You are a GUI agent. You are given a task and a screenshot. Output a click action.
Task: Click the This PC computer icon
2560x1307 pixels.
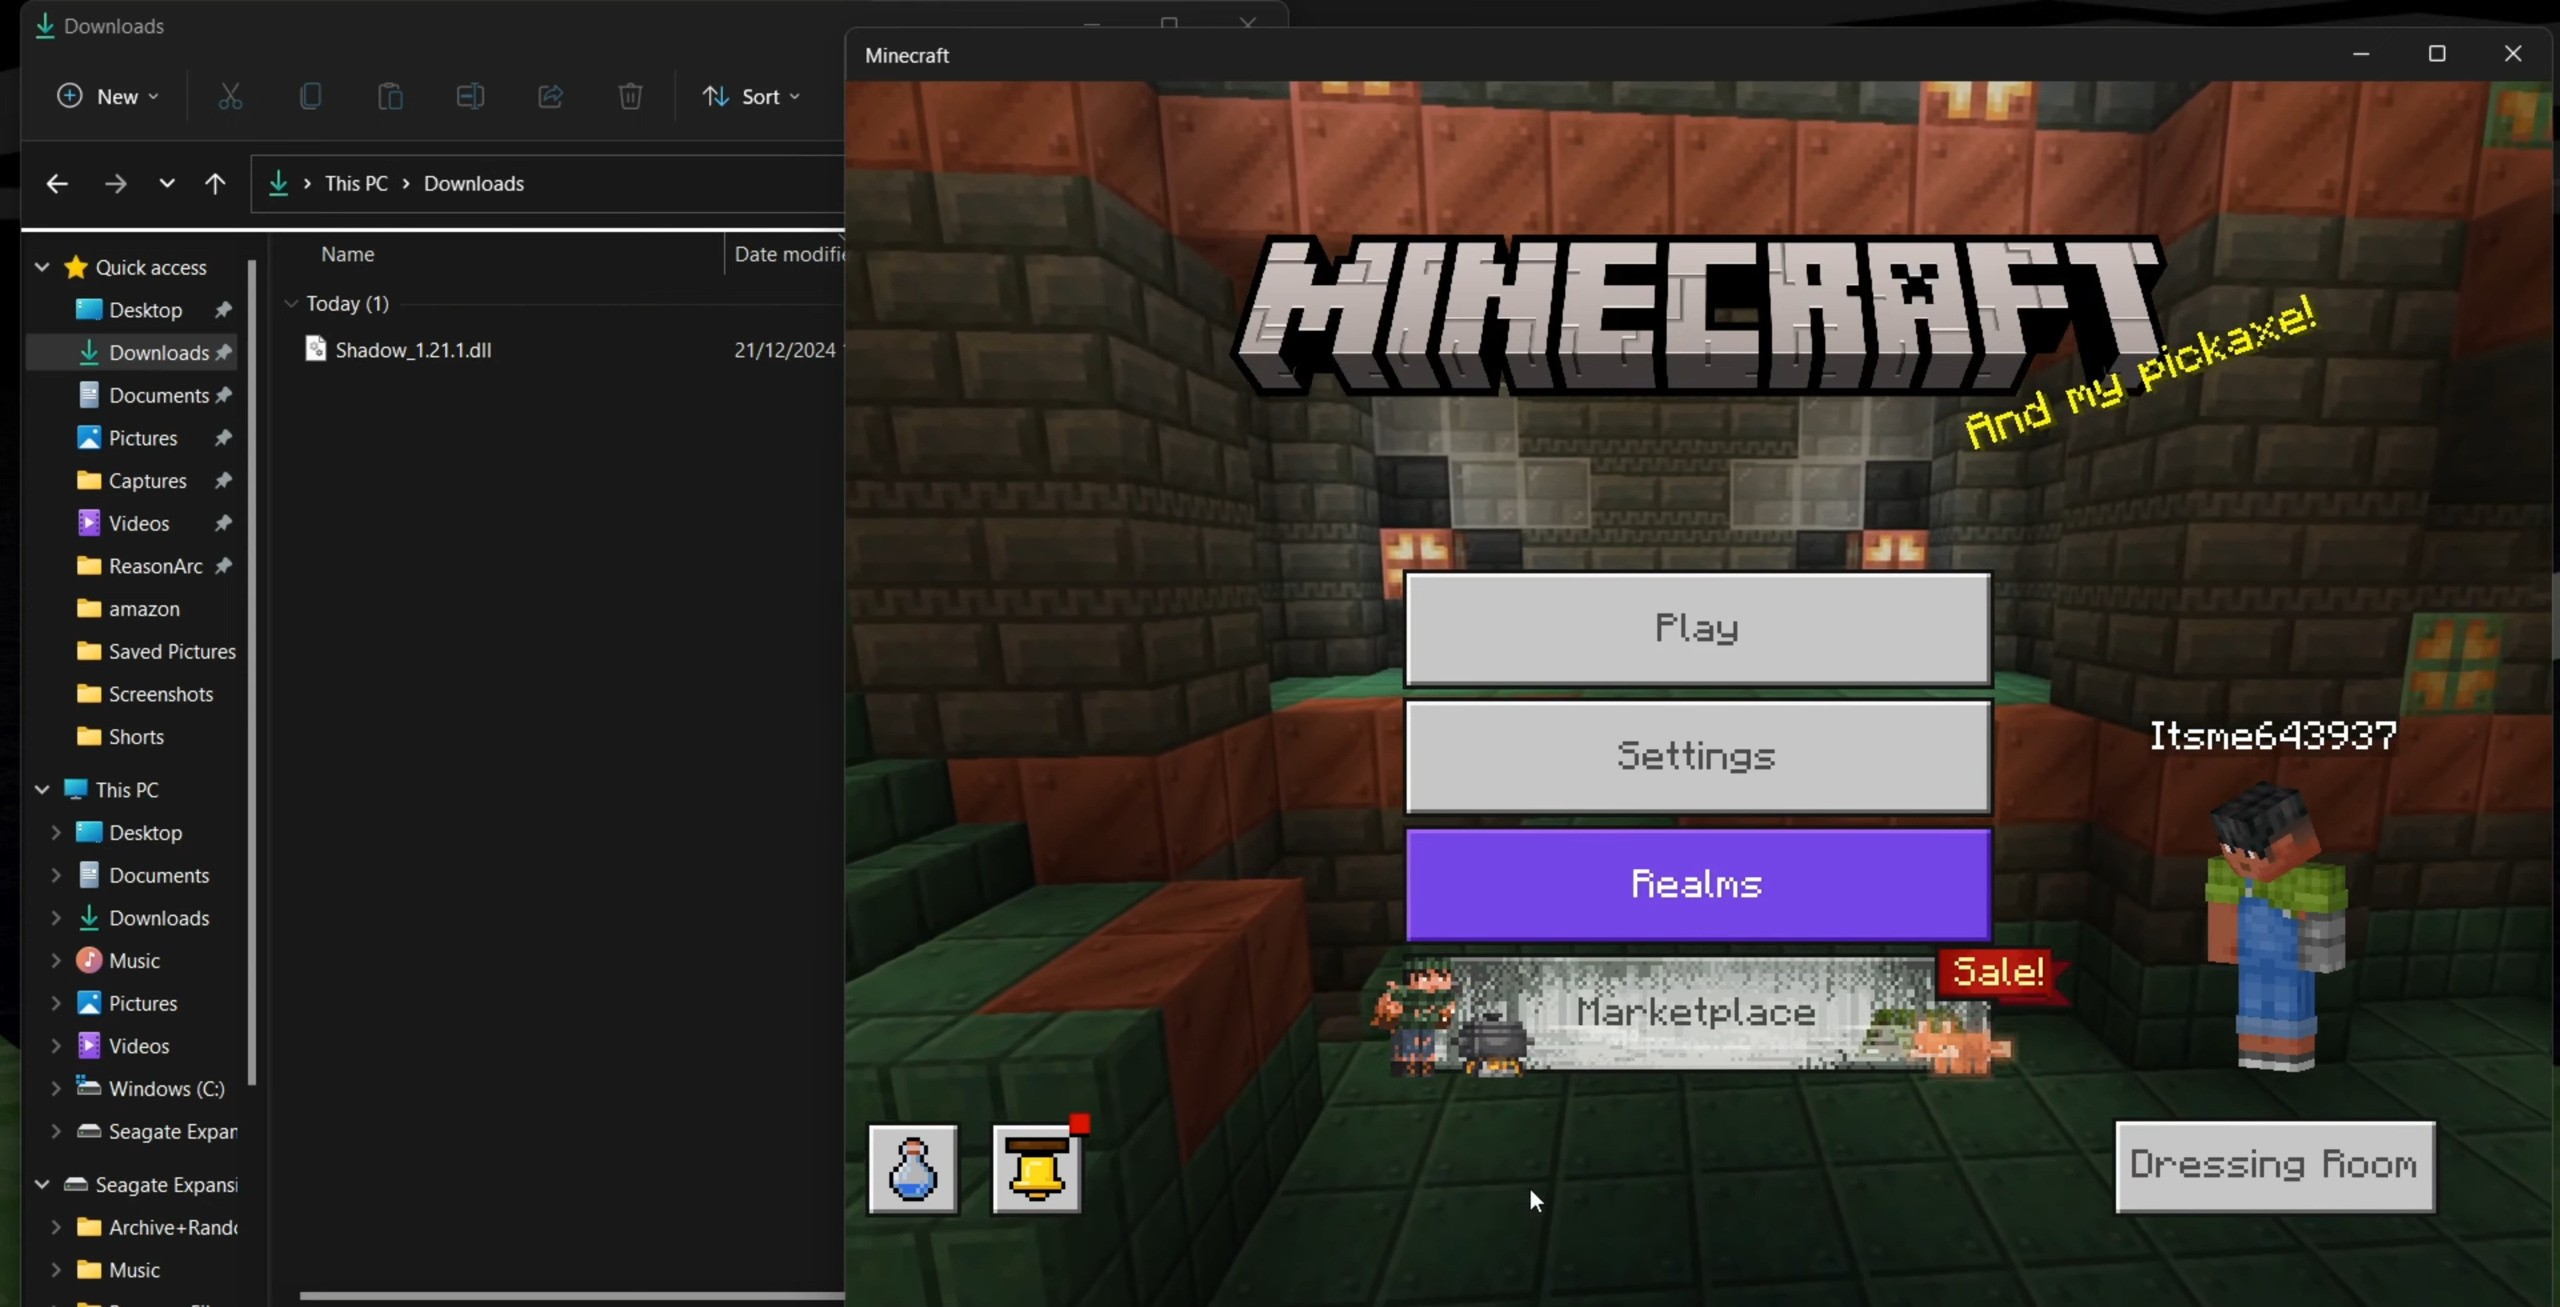pos(75,789)
